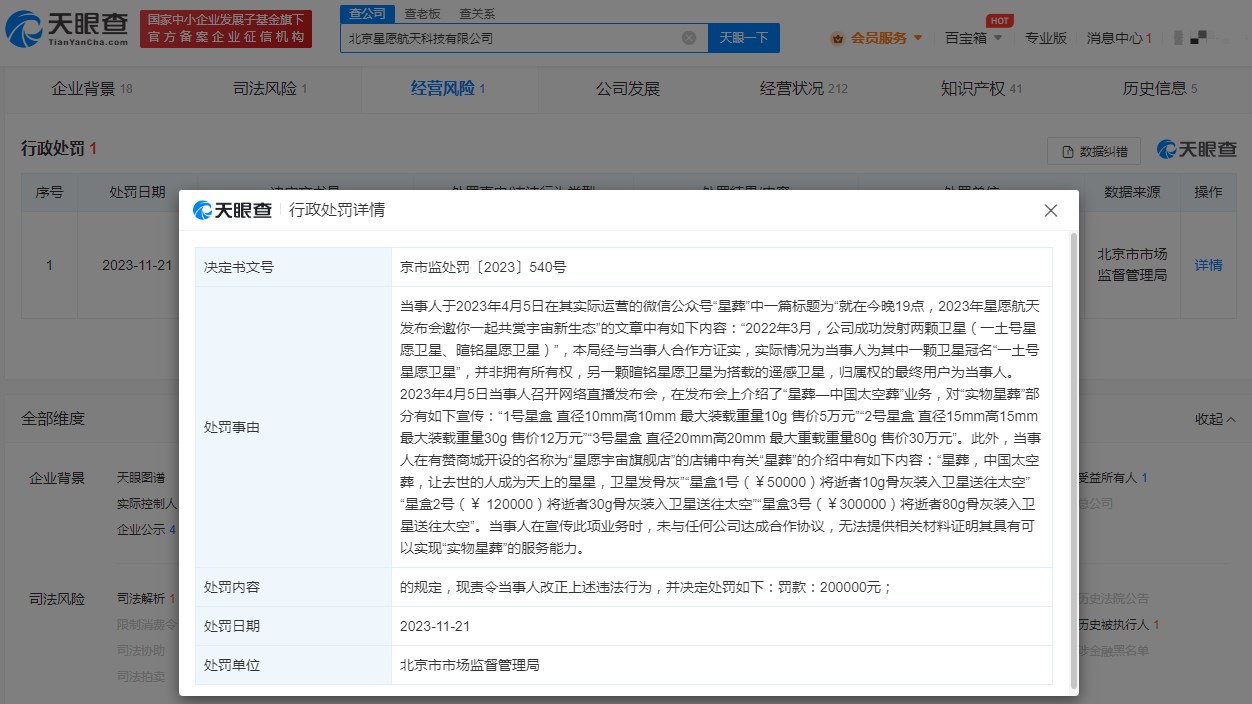The height and width of the screenshot is (704, 1252).
Task: Click the 数据纠错 button
Action: click(x=1093, y=151)
